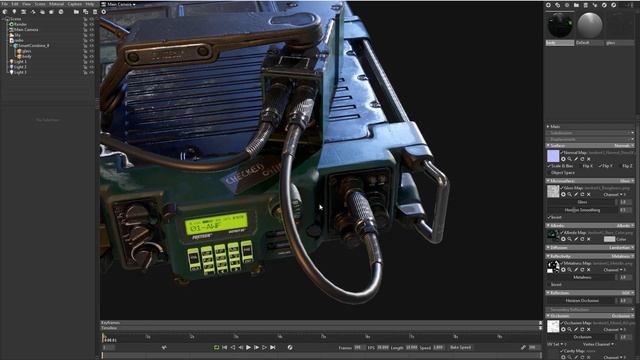This screenshot has height=360, width=640.
Task: Open the Vertex Channel dropdown
Action: pos(598,344)
